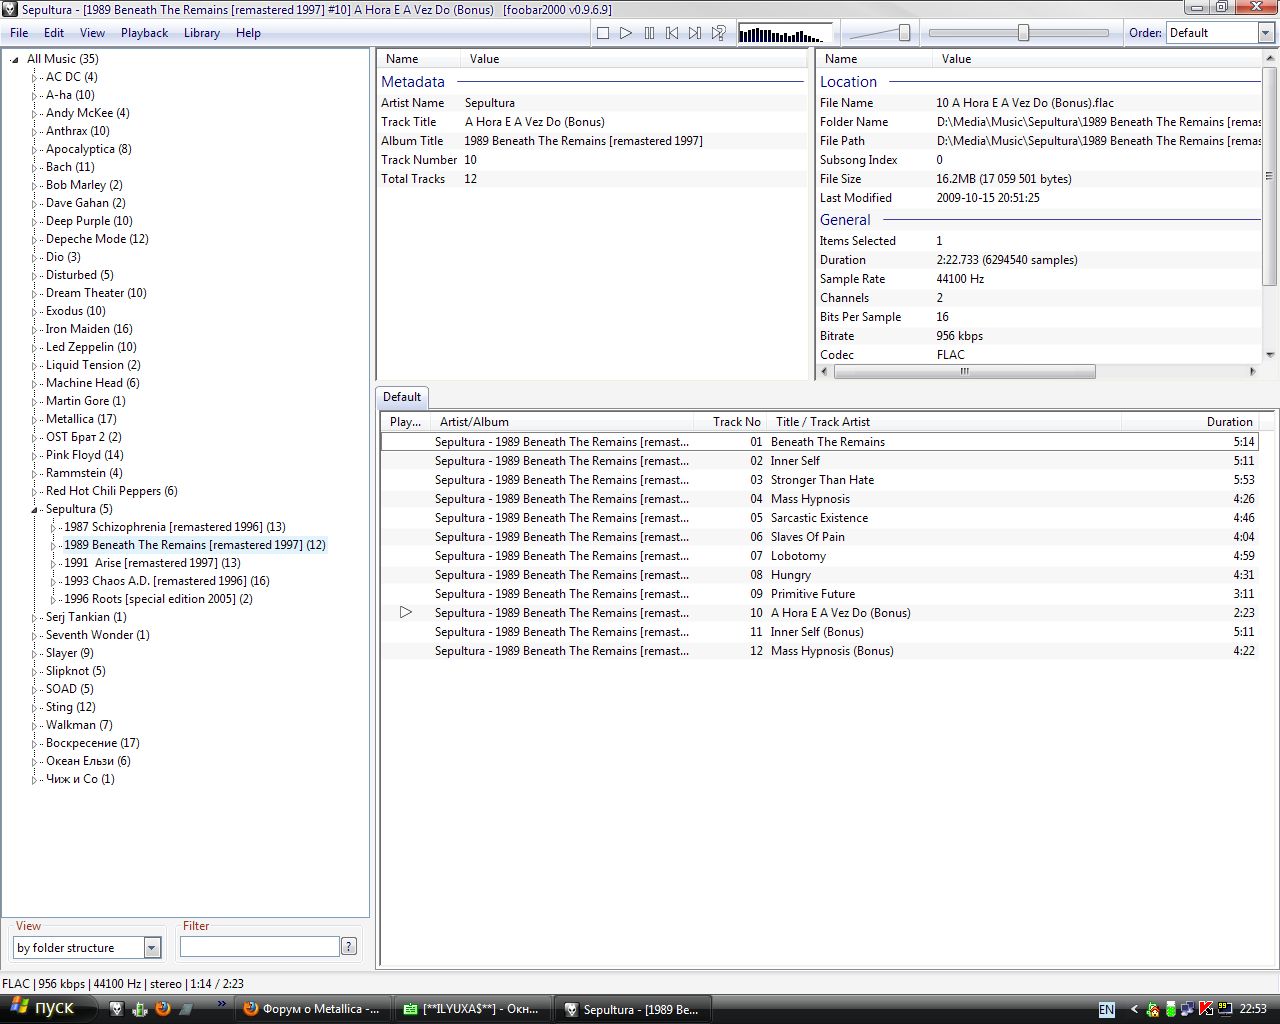The width and height of the screenshot is (1280, 1024).
Task: Adjust the volume slider handle
Action: pyautogui.click(x=904, y=33)
